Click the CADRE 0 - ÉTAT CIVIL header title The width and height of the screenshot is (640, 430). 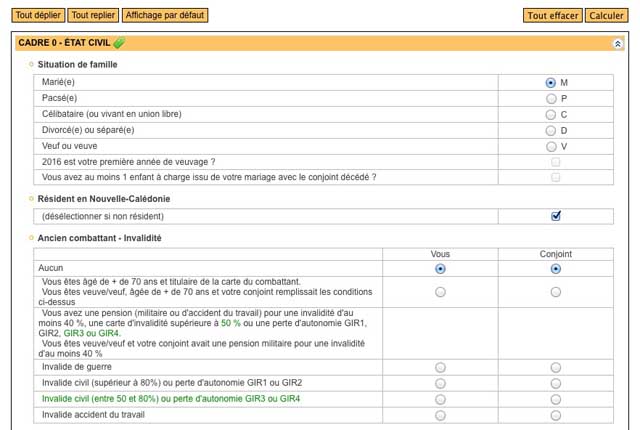click(x=65, y=44)
